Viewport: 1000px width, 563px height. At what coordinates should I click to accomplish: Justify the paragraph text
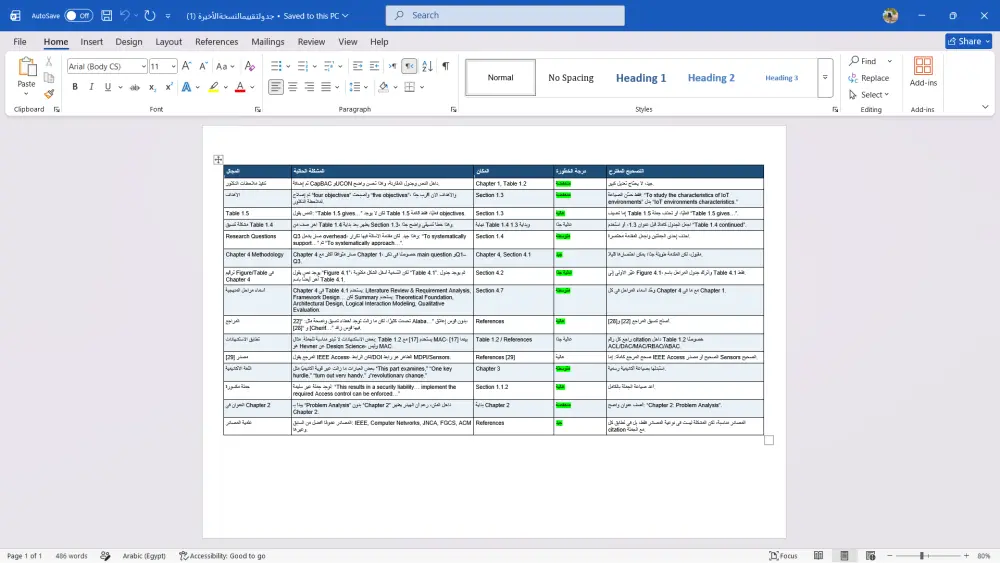326,87
